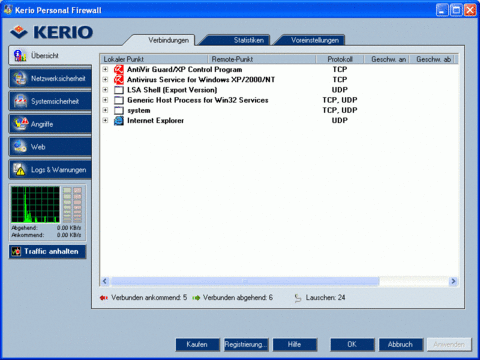Sort by the Protokoll column header
Viewport: 480px width, 360px height.
coord(339,59)
